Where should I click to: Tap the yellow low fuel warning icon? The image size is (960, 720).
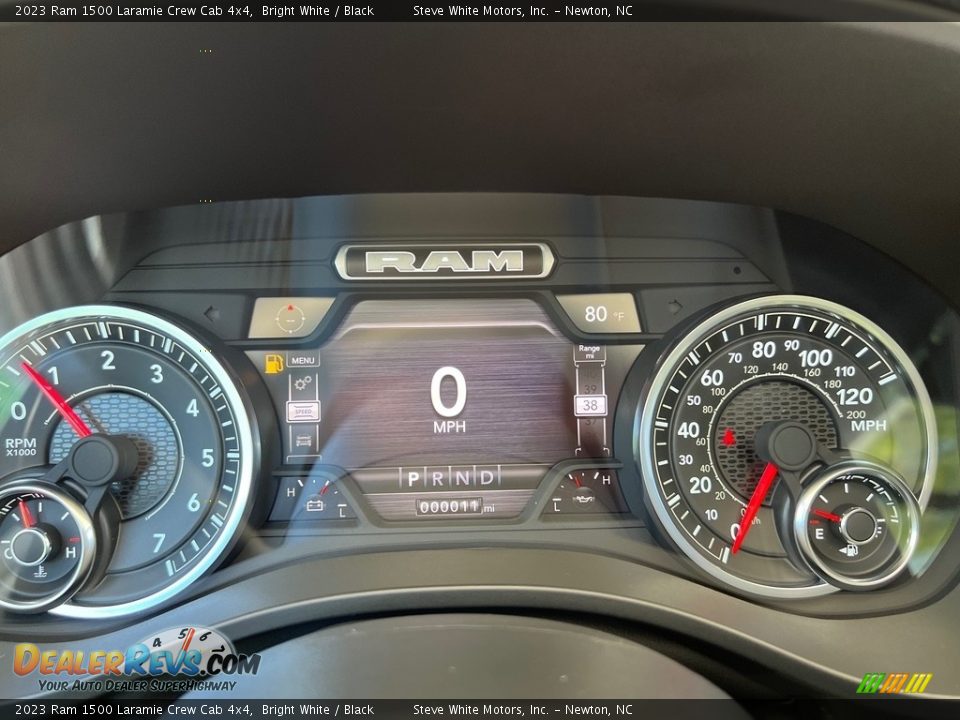[x=274, y=363]
